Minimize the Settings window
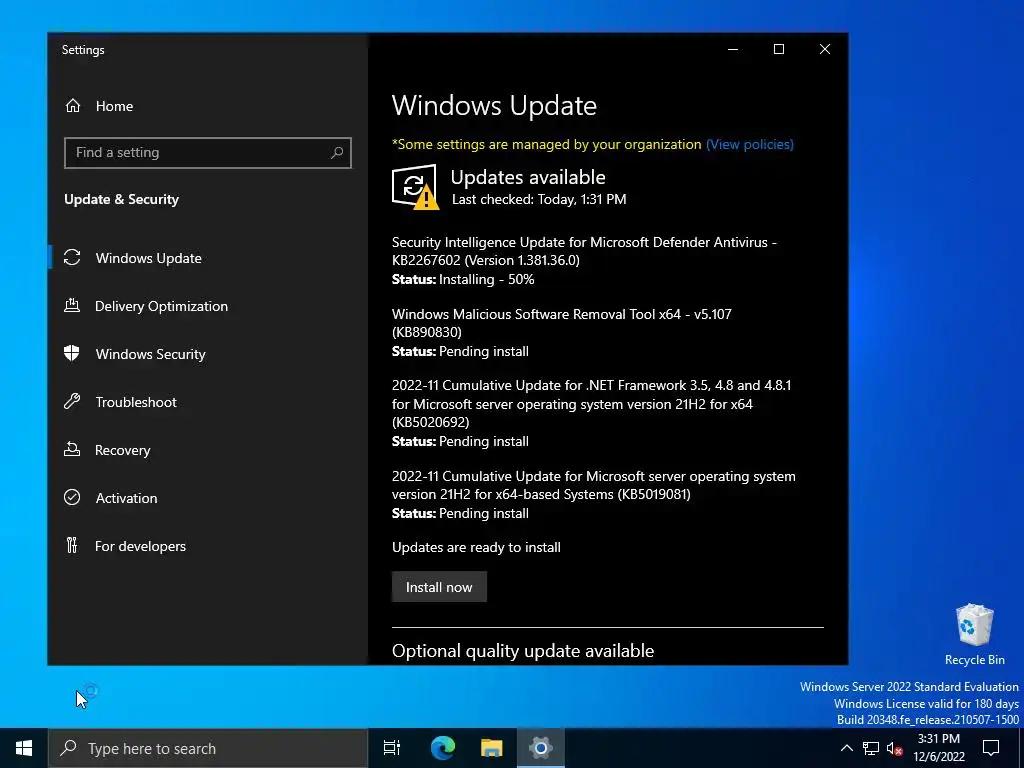The image size is (1024, 768). pyautogui.click(x=733, y=49)
